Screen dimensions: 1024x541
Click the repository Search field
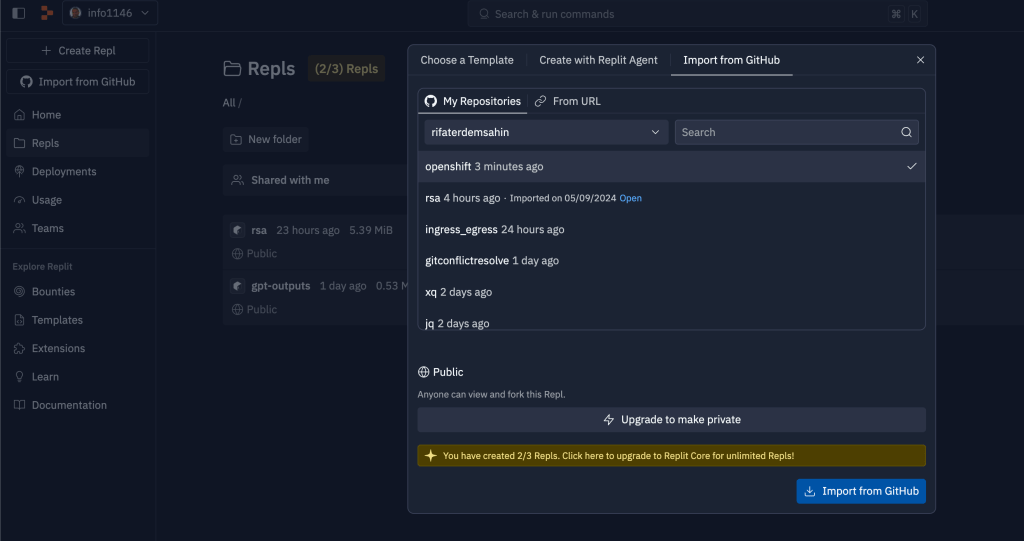[x=796, y=132]
